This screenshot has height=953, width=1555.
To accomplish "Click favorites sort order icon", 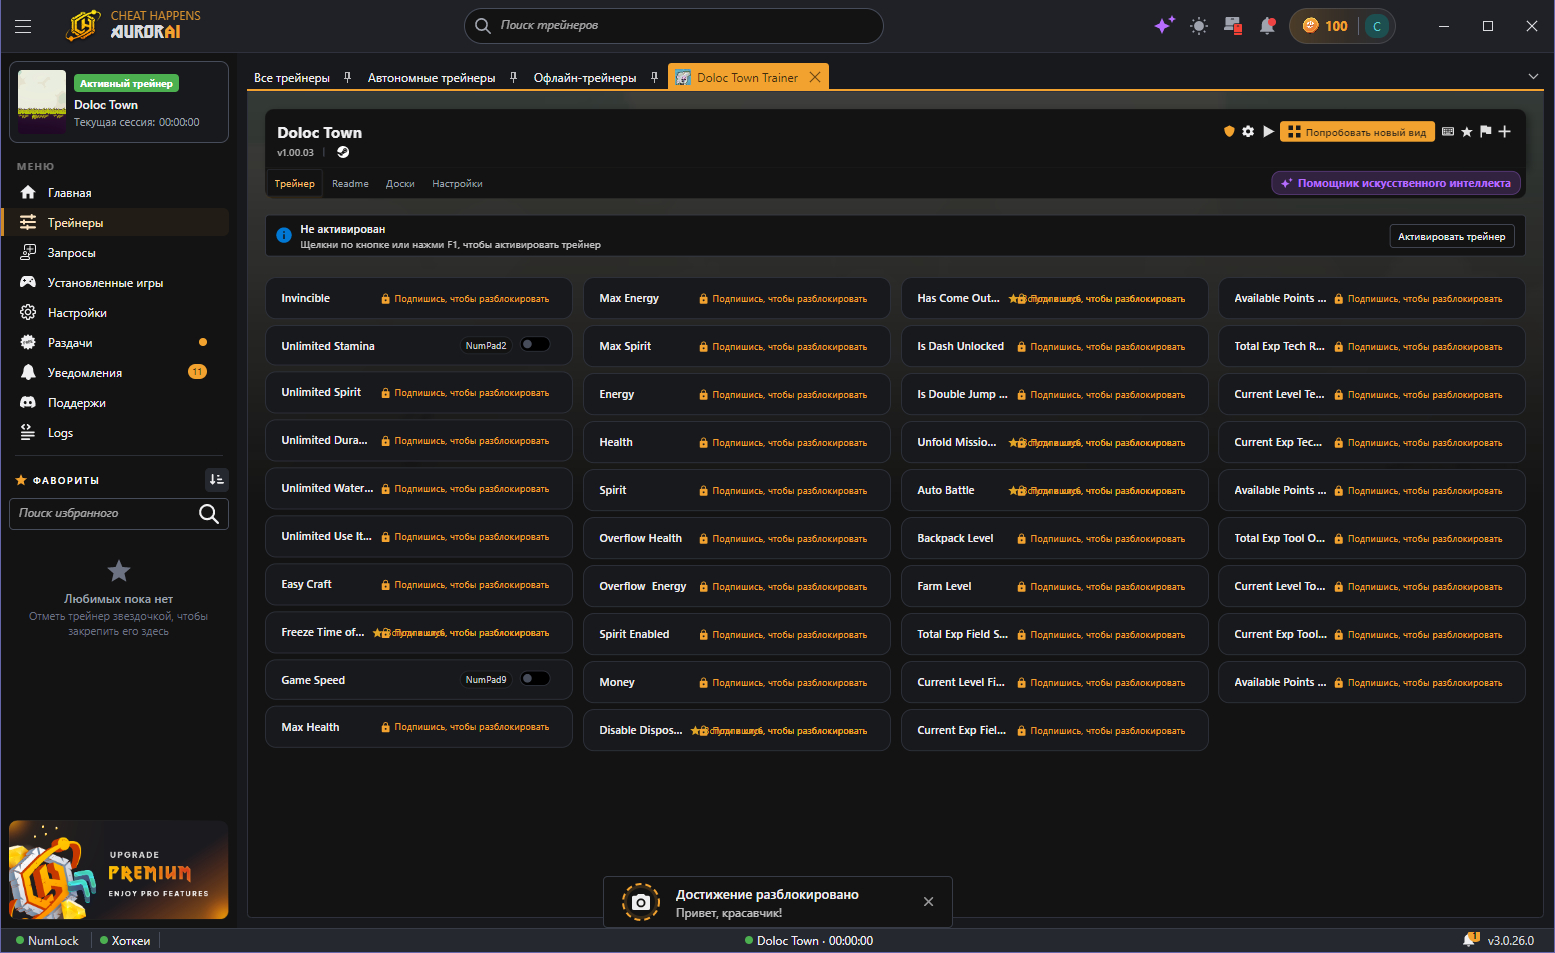I will click(x=216, y=480).
